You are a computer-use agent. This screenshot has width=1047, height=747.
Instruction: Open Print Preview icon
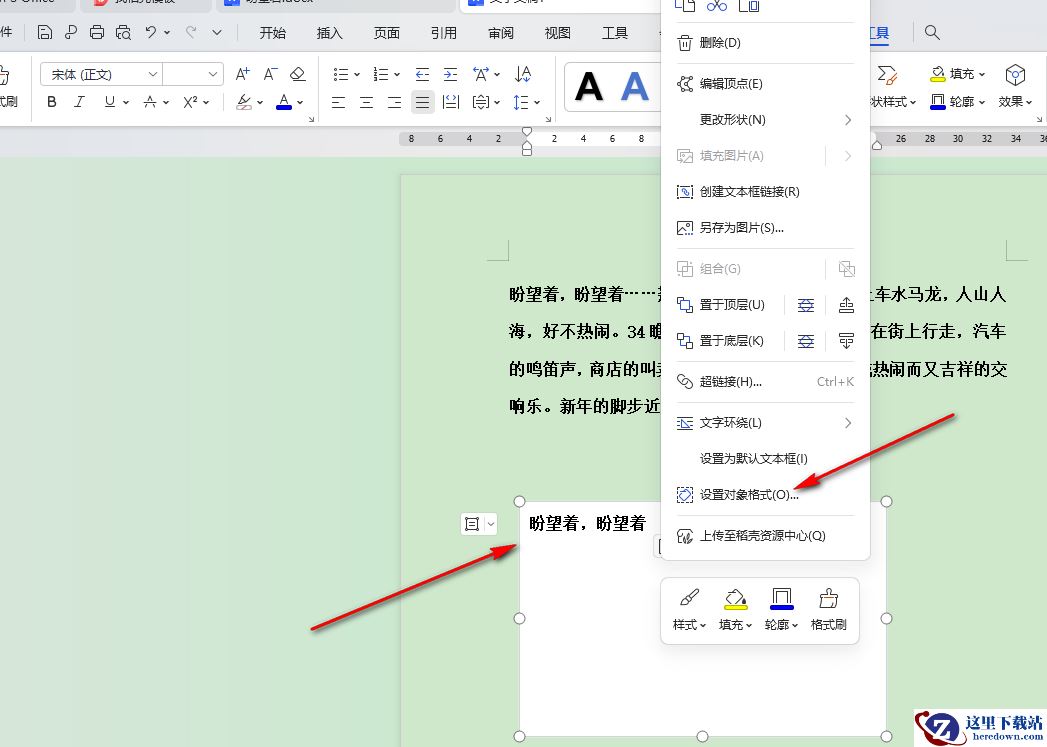(124, 32)
